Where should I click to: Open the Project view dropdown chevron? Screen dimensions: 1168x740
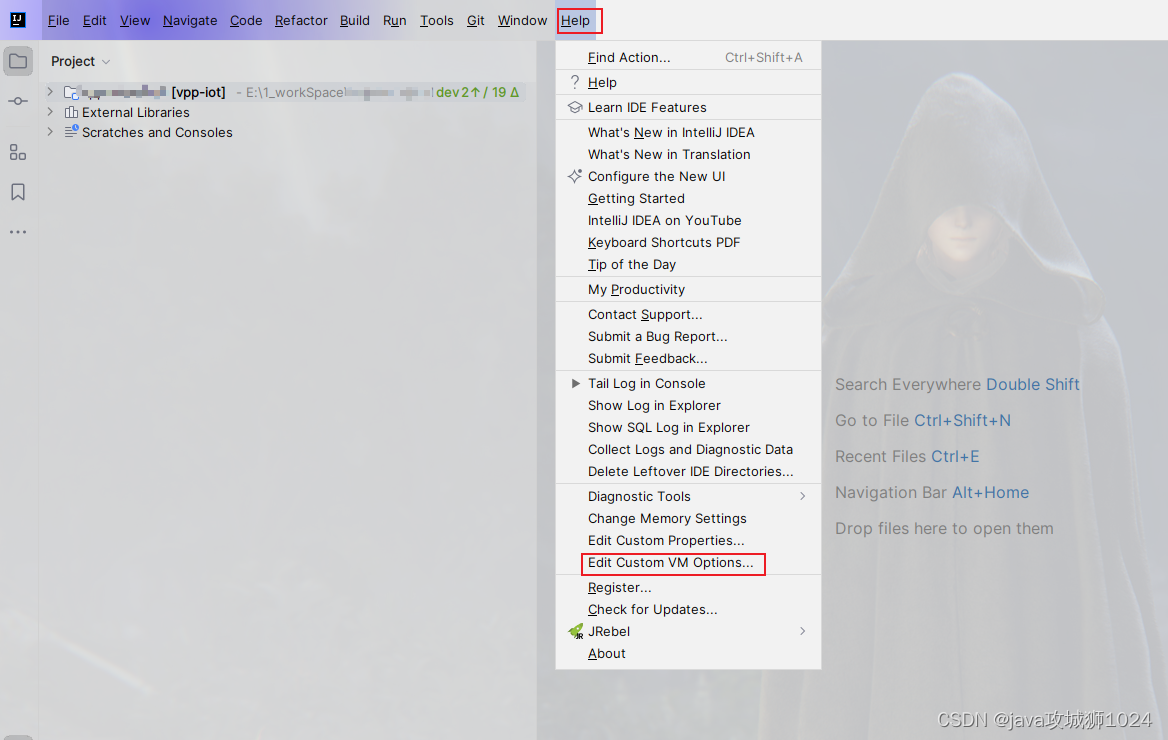pos(106,62)
